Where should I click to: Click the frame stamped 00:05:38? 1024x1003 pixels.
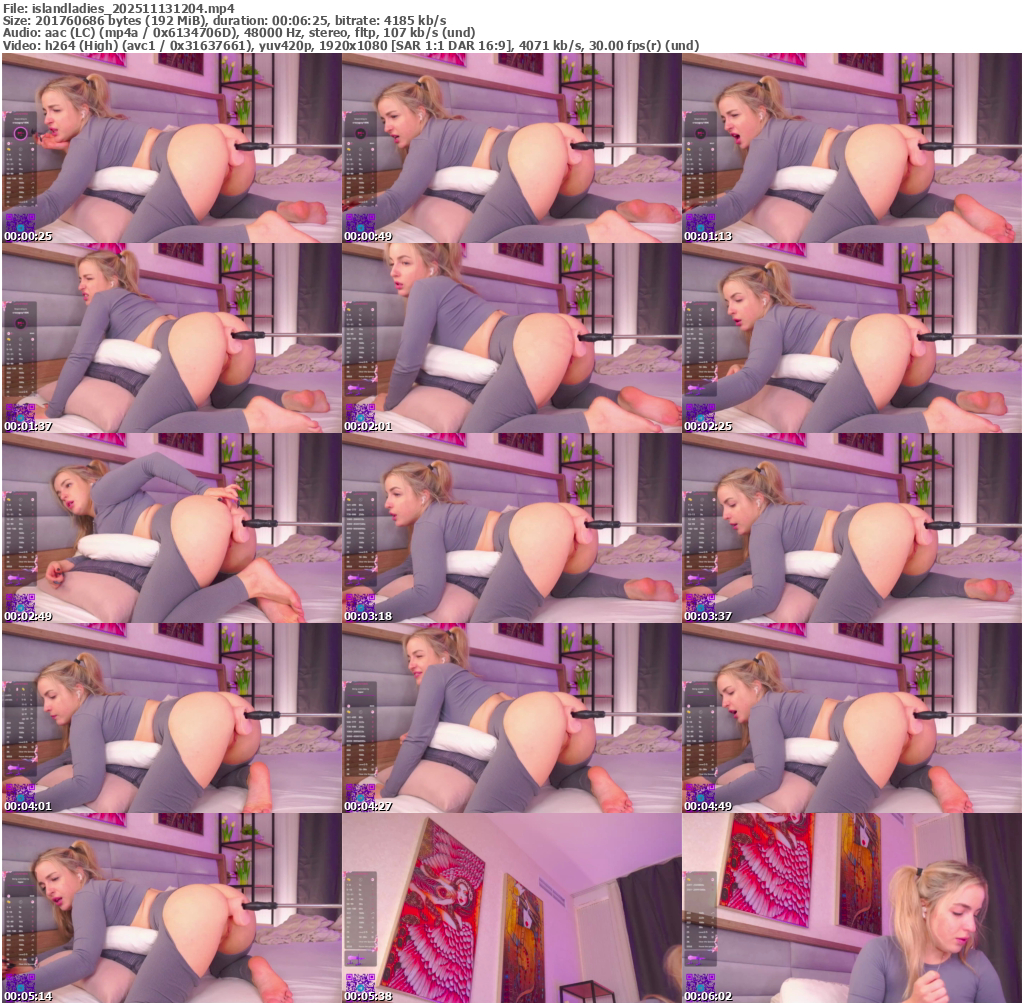pyautogui.click(x=511, y=908)
